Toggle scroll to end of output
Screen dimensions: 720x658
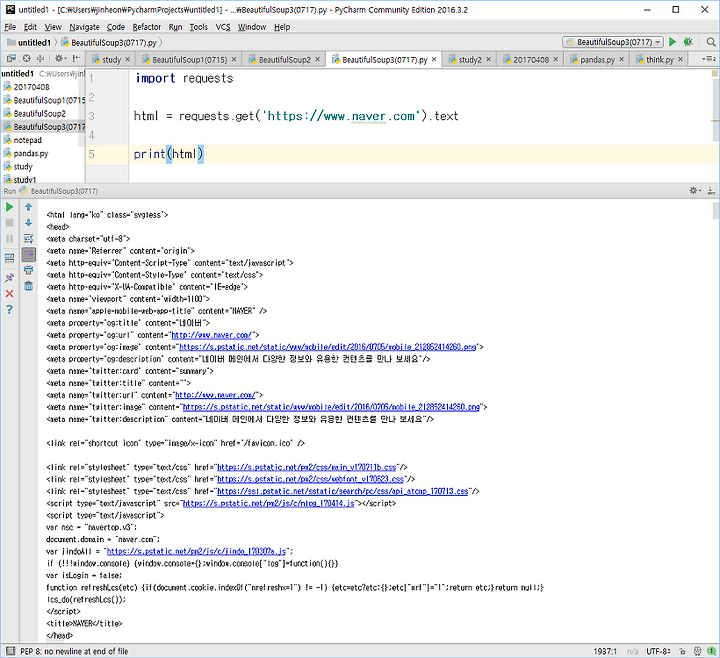(28, 254)
